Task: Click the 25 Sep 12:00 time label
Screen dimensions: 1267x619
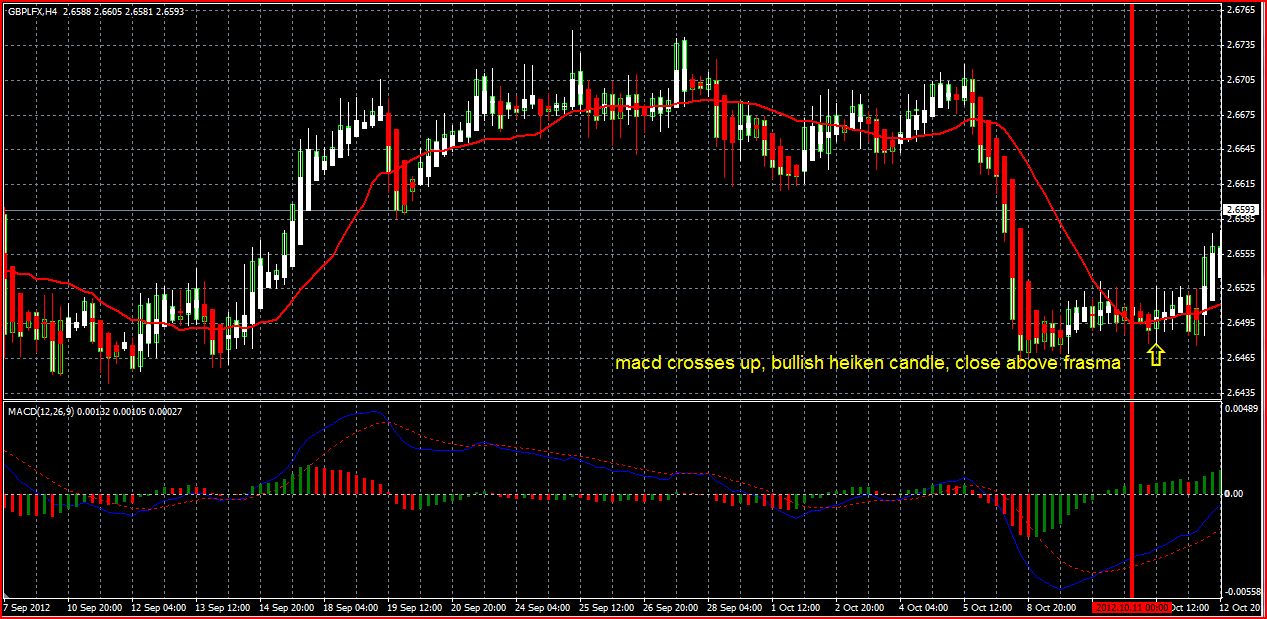Action: pos(606,607)
